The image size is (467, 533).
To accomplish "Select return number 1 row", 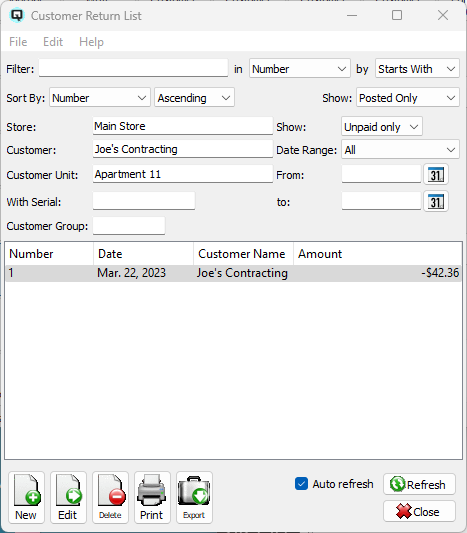I will [x=233, y=273].
